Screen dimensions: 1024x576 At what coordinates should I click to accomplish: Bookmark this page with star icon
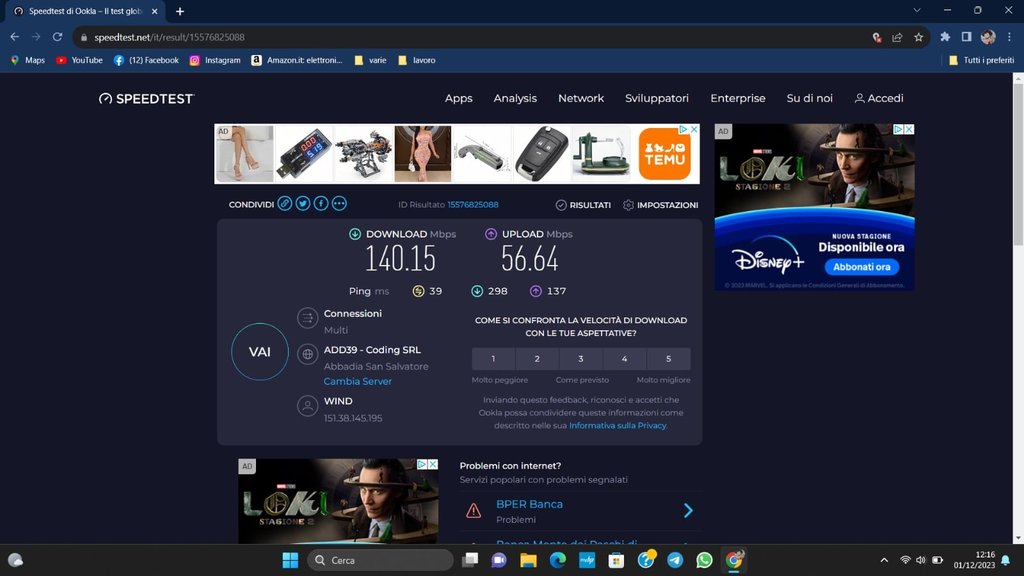coord(918,37)
